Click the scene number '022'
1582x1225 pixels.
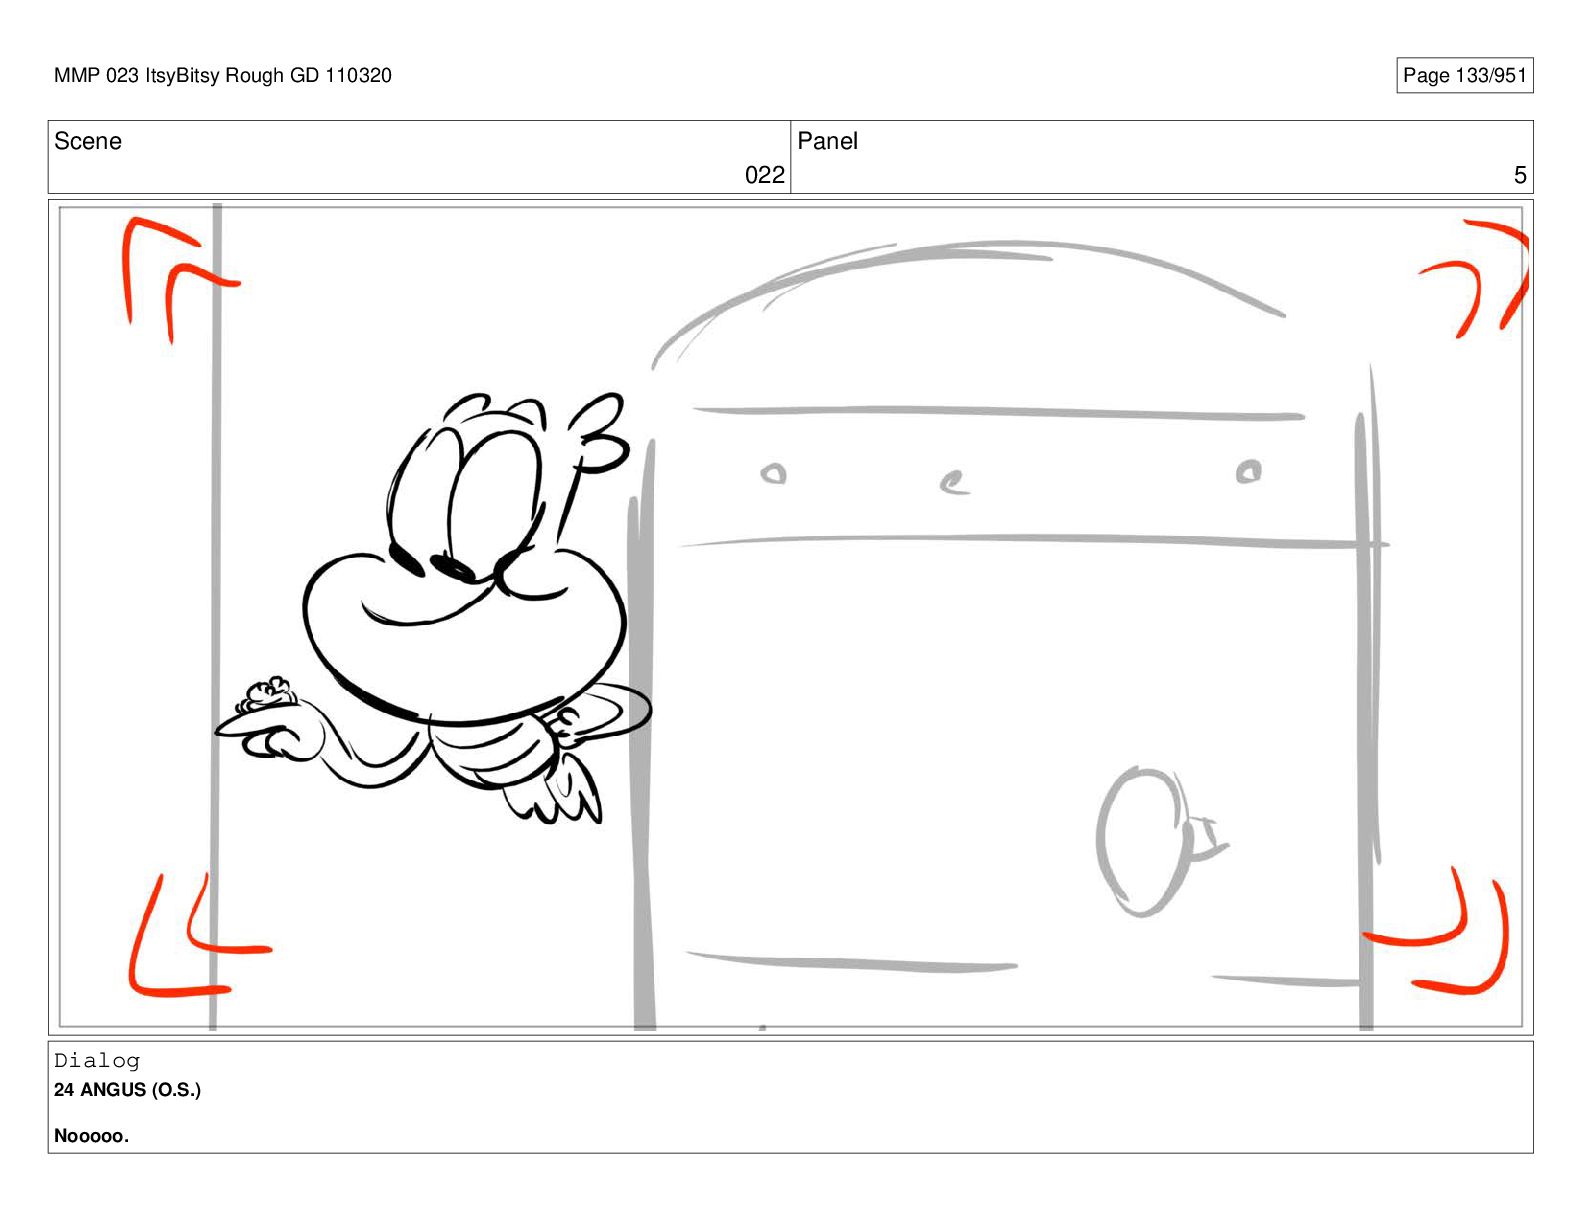[x=764, y=175]
